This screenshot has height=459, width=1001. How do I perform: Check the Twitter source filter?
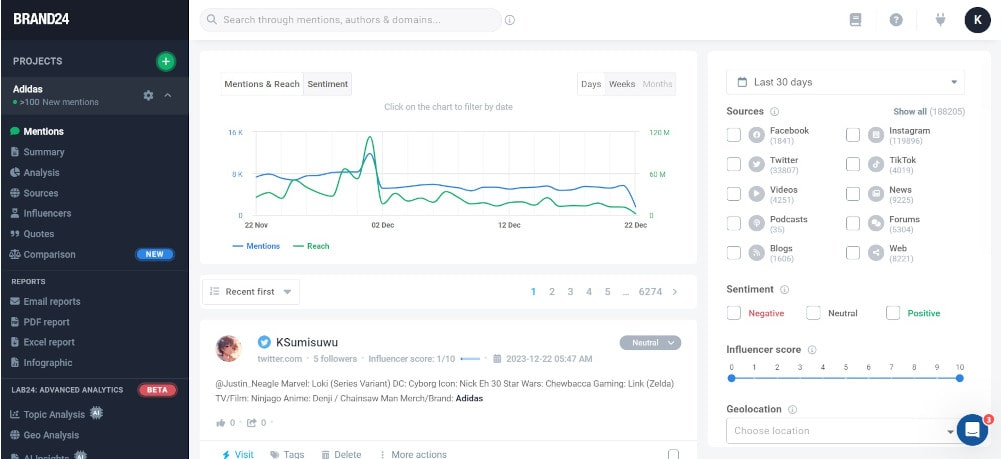[734, 164]
